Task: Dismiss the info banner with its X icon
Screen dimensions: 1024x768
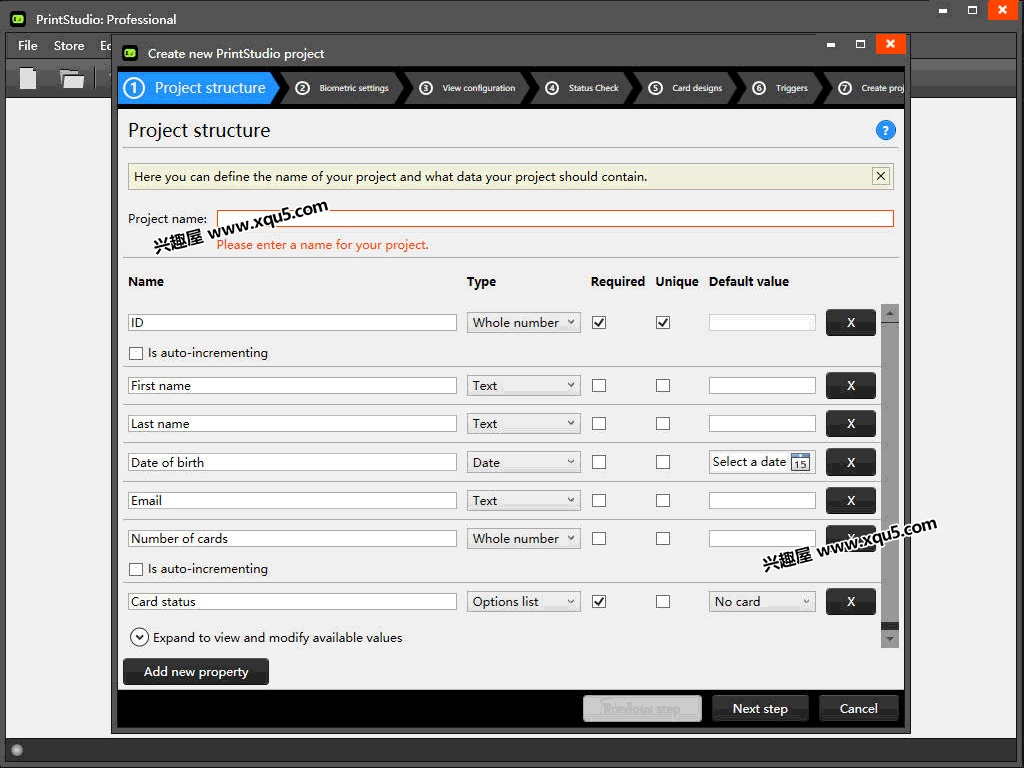Action: 880,176
